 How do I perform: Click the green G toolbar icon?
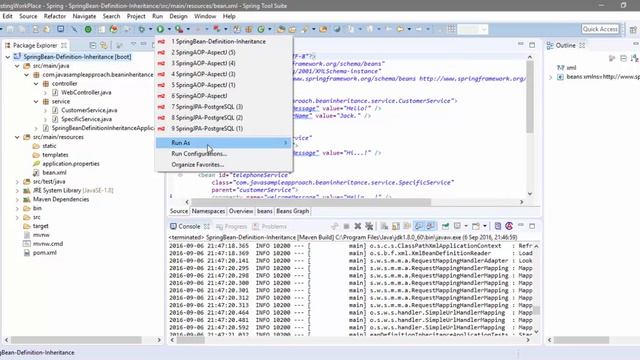point(260,29)
